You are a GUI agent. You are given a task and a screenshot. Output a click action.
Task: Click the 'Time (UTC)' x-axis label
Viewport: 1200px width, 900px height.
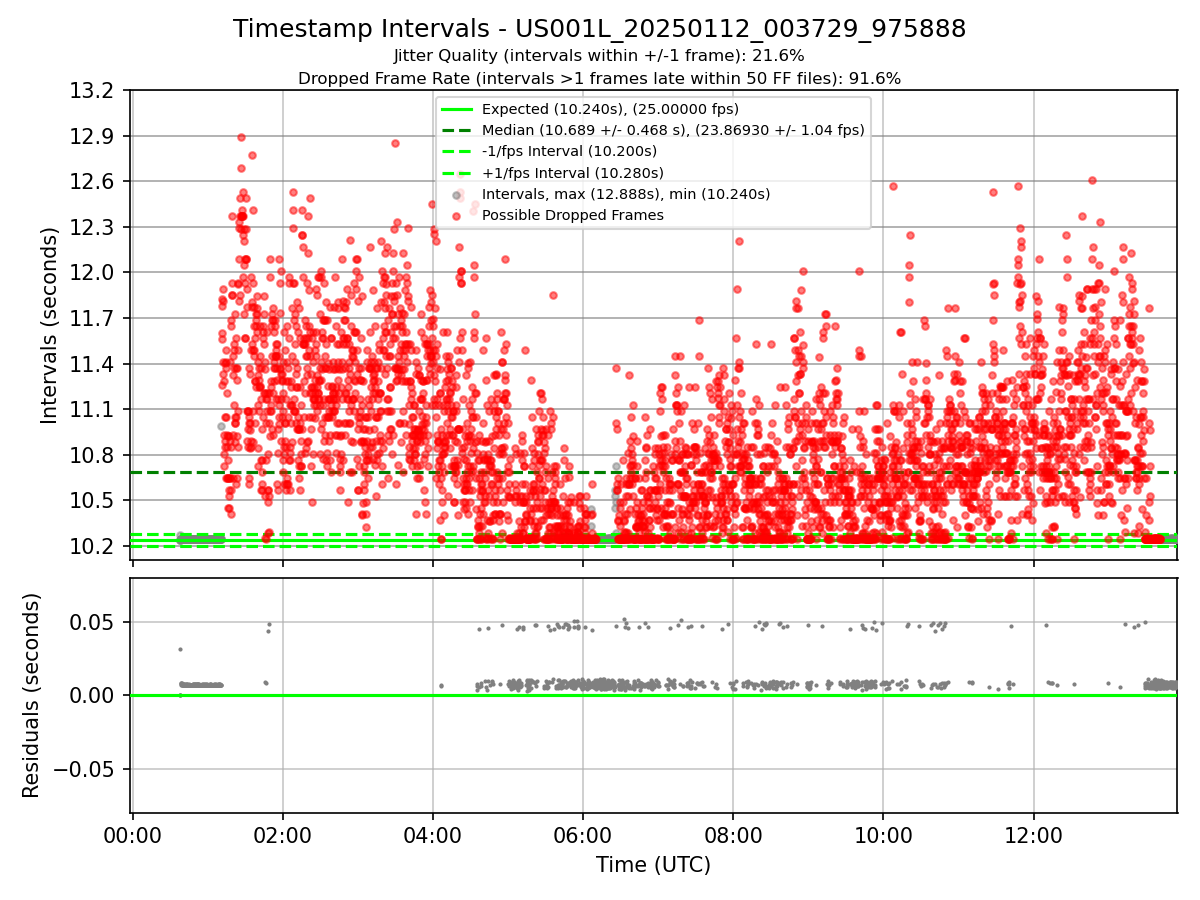(x=653, y=865)
